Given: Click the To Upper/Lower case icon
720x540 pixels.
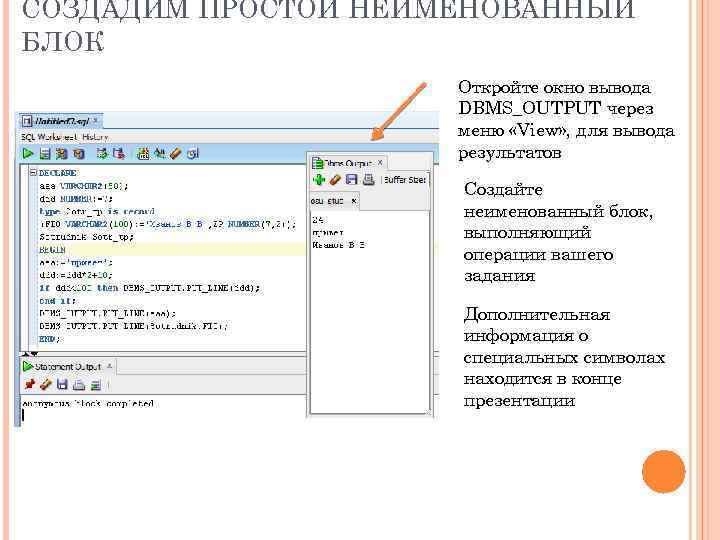Looking at the screenshot, I should click(x=159, y=153).
